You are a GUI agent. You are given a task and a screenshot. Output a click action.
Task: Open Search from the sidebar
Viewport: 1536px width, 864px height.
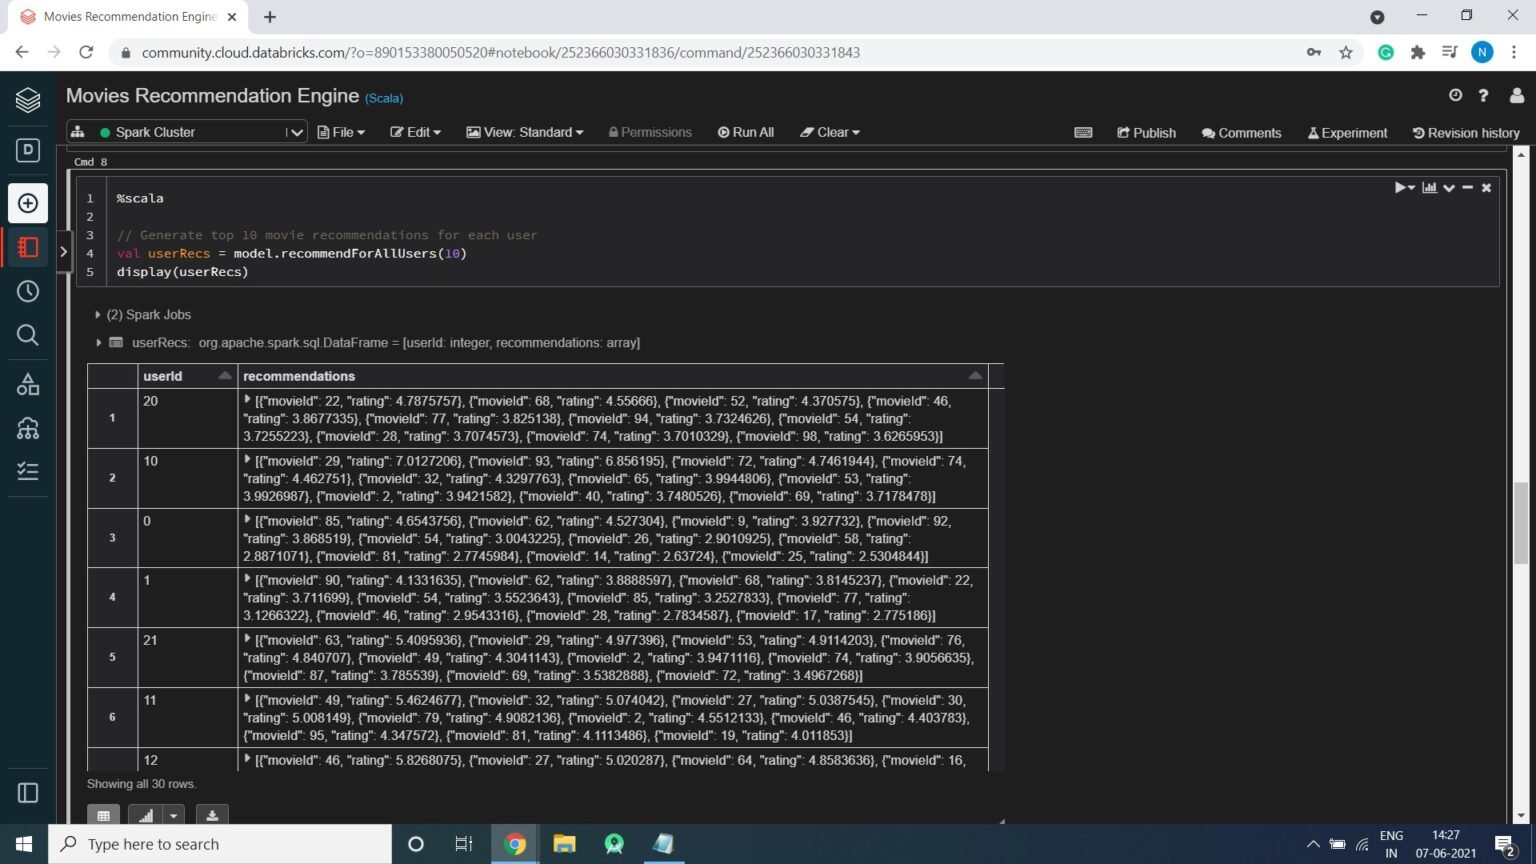pyautogui.click(x=27, y=335)
